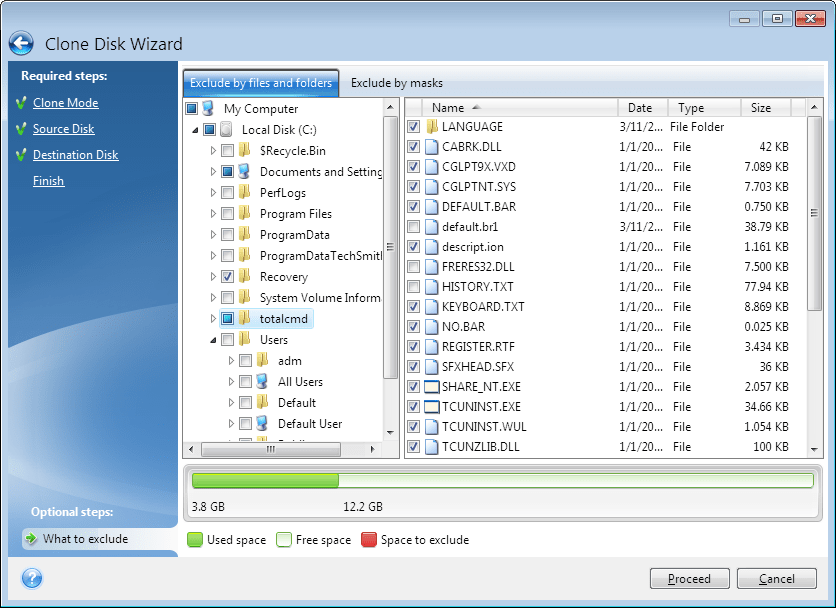
Task: Click the Proceed button
Action: pos(689,579)
